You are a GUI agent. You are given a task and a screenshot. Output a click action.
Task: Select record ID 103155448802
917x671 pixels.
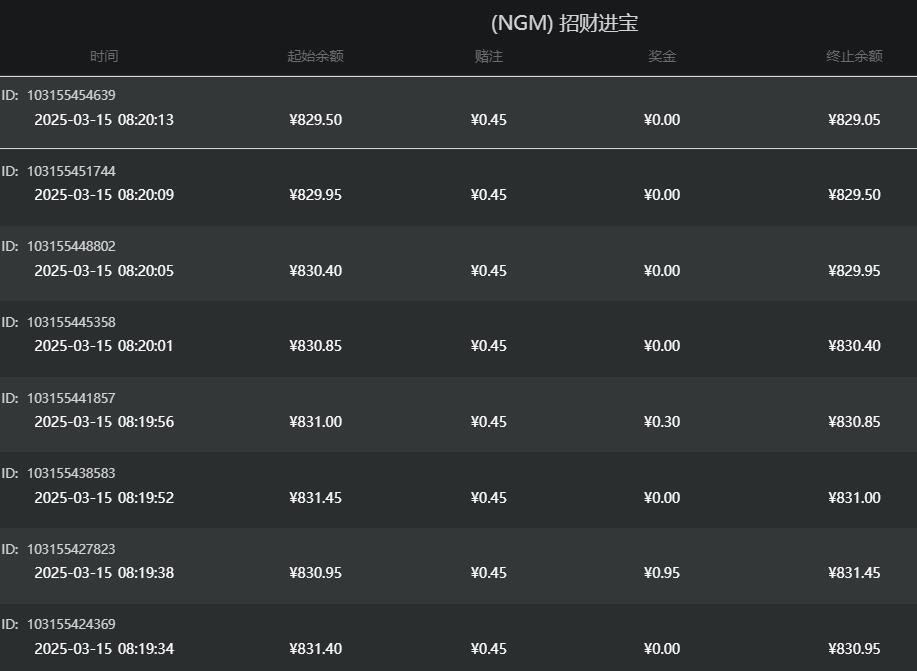tap(71, 246)
